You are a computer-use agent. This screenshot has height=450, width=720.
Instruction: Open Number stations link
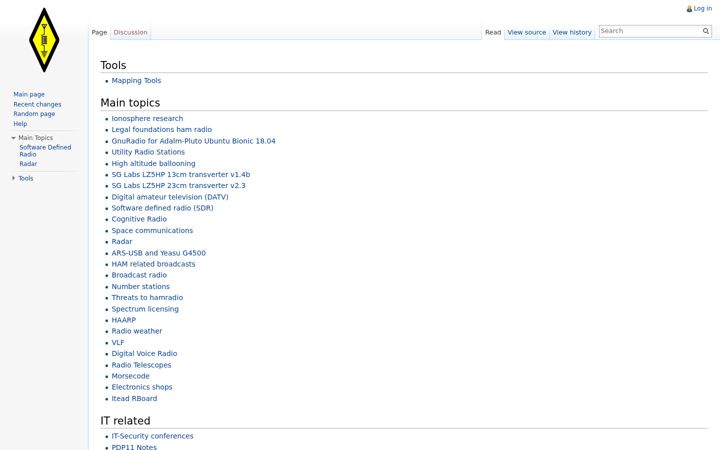(141, 287)
